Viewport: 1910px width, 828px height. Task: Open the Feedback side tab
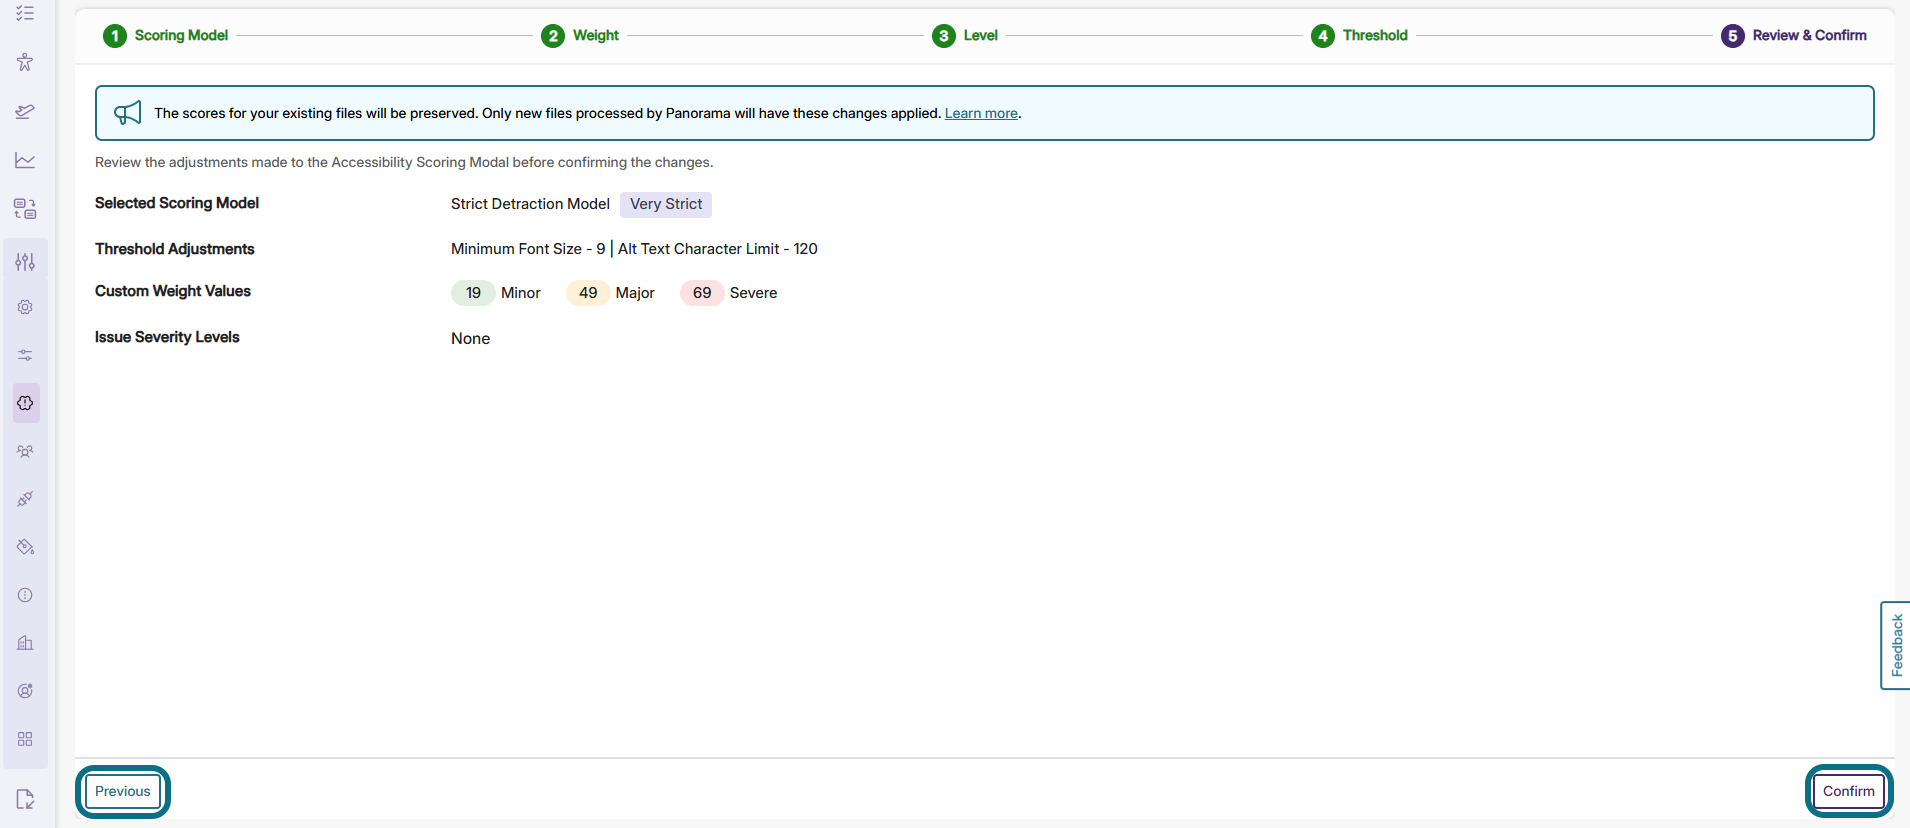click(x=1896, y=645)
